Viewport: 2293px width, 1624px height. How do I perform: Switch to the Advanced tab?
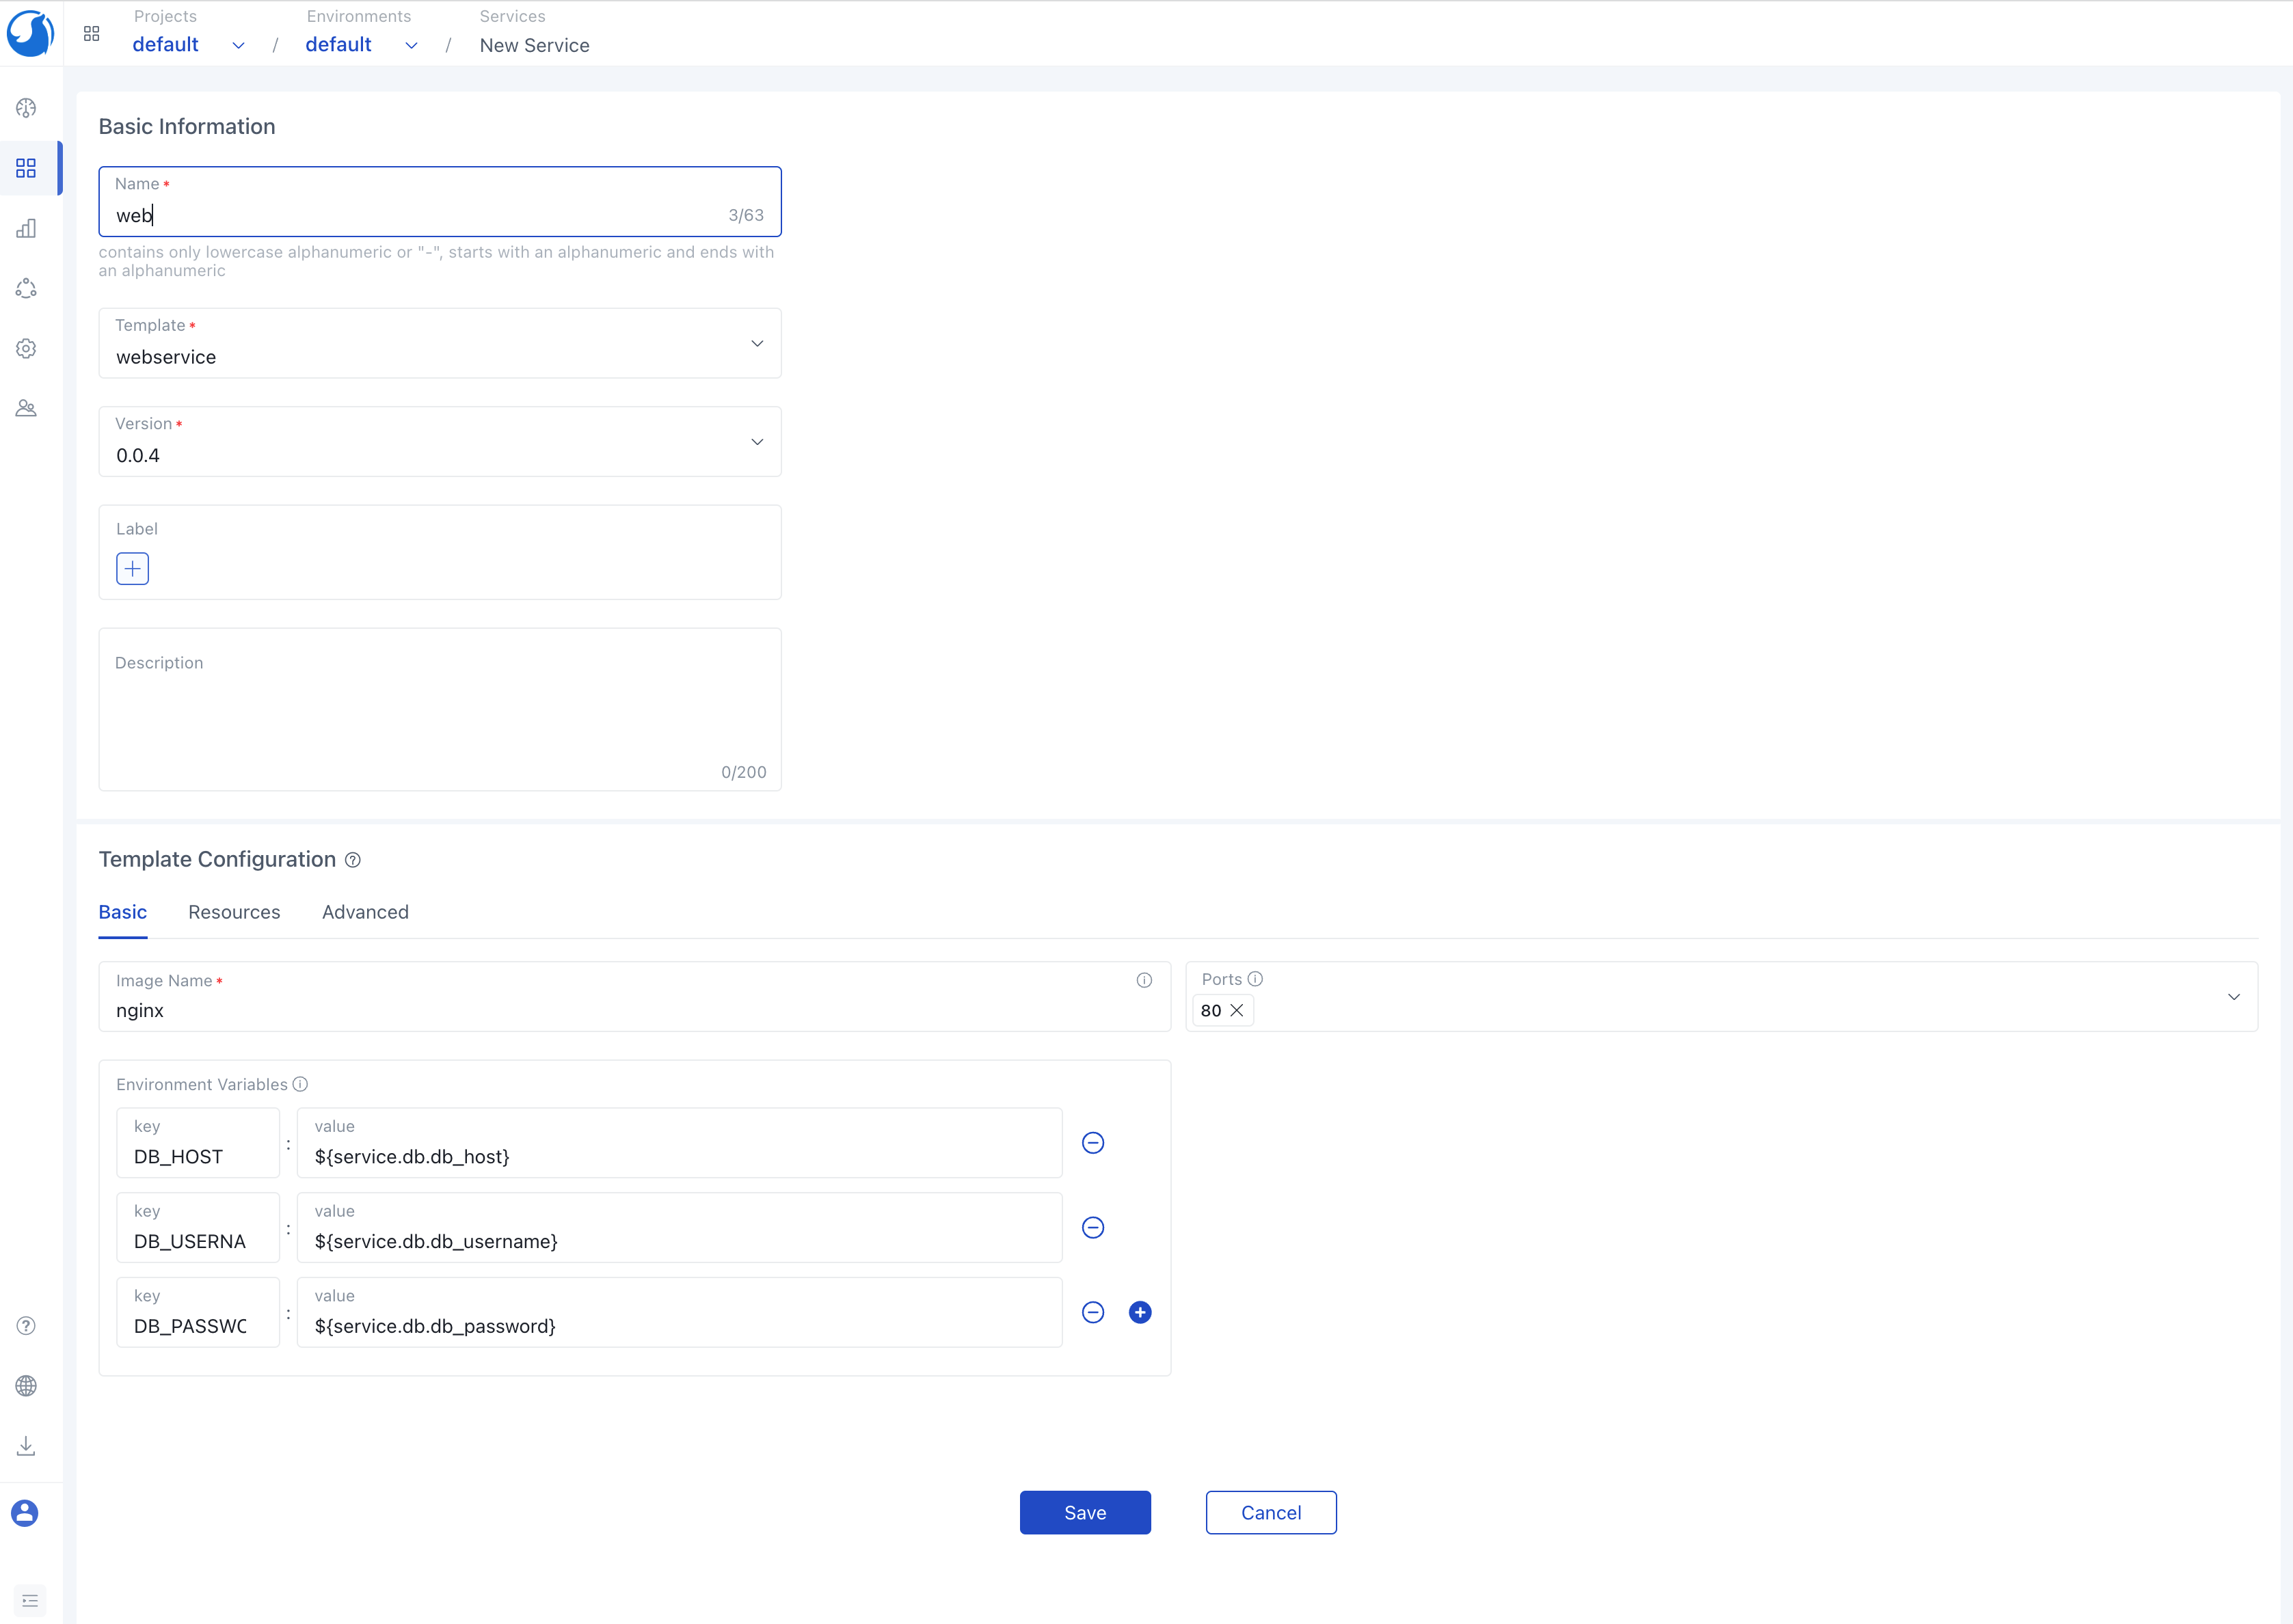tap(365, 912)
